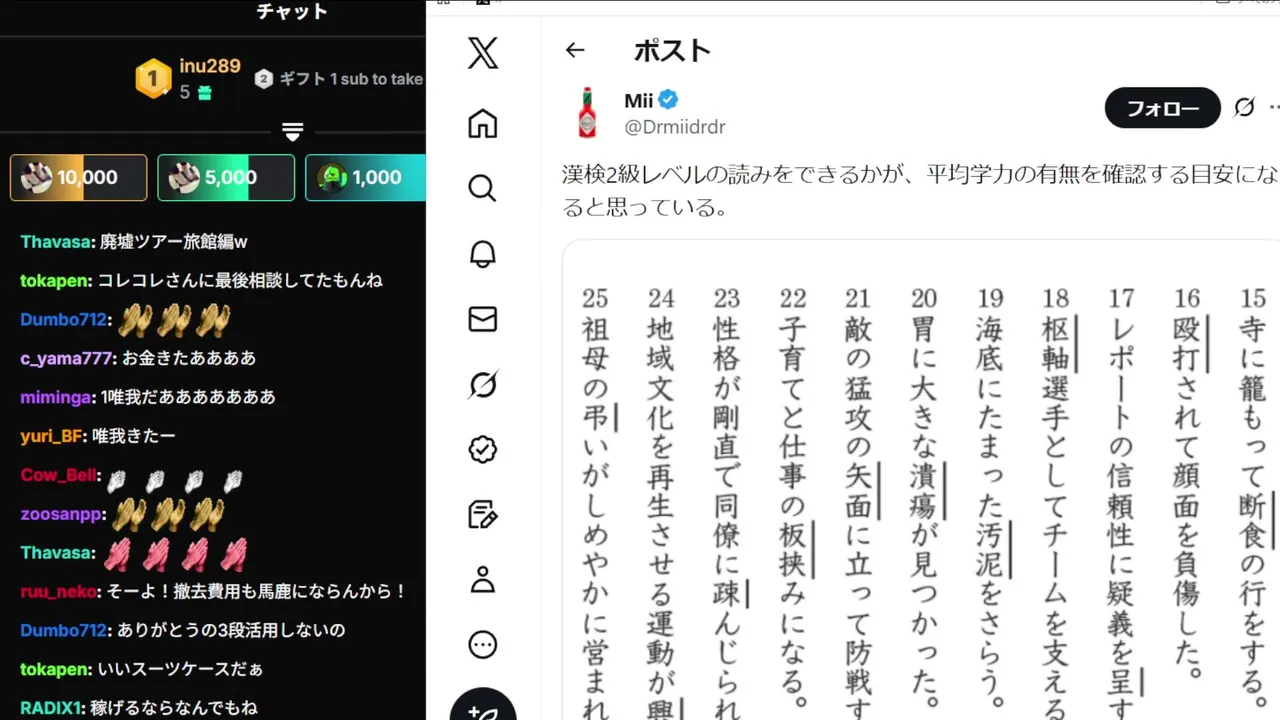Click Dumbo712 in ありがとうの3段活用 message
The width and height of the screenshot is (1280, 720).
tap(63, 631)
